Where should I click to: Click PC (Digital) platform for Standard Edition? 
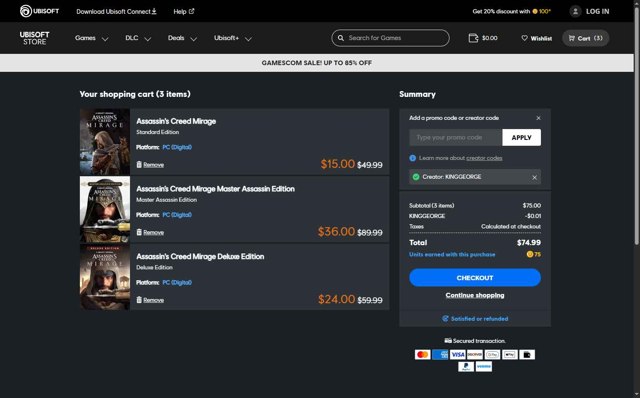click(x=177, y=147)
